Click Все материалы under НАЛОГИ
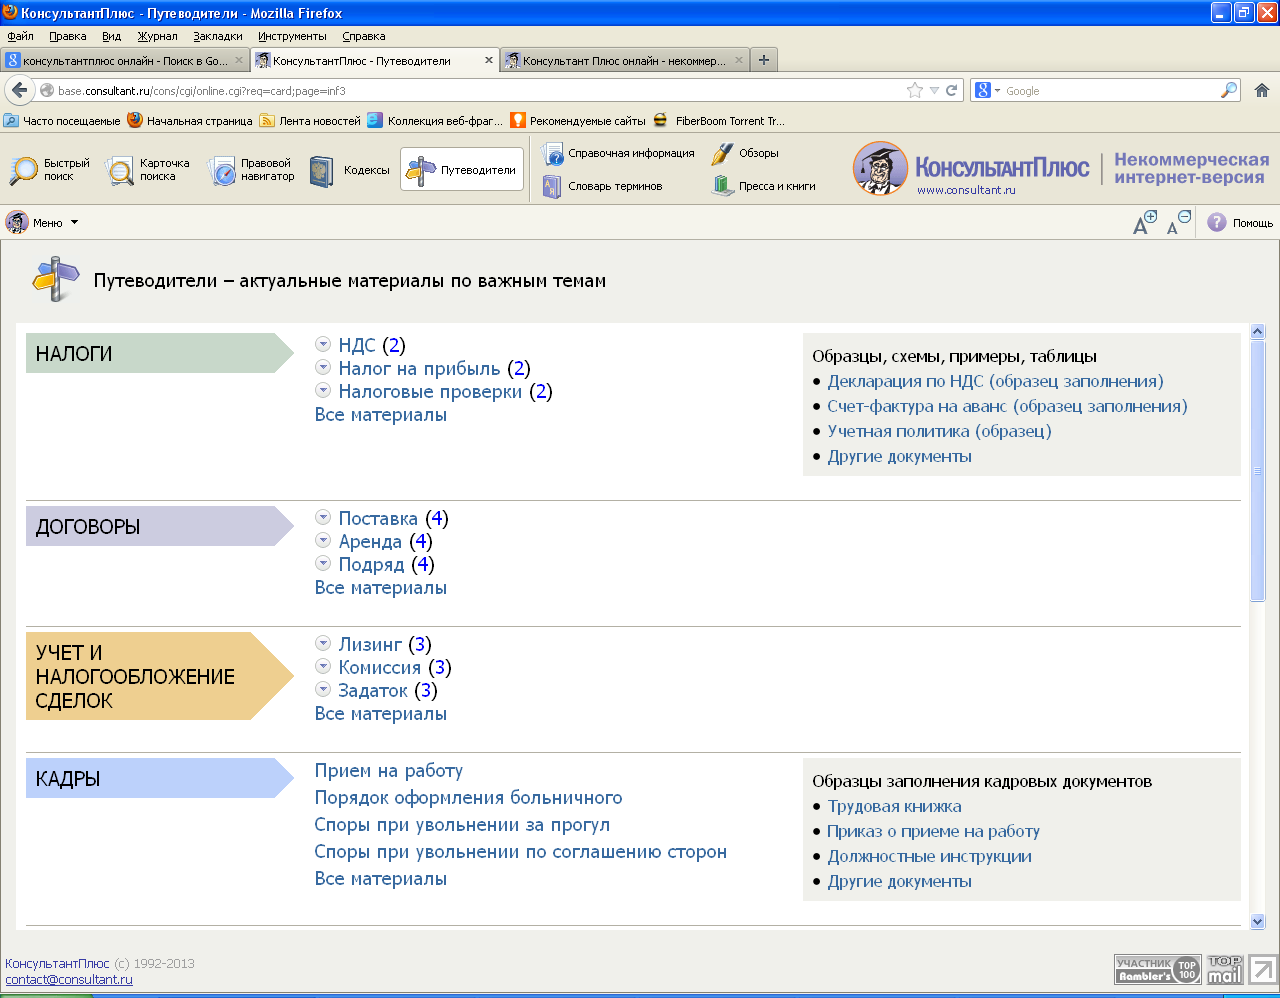This screenshot has width=1280, height=998. (380, 415)
